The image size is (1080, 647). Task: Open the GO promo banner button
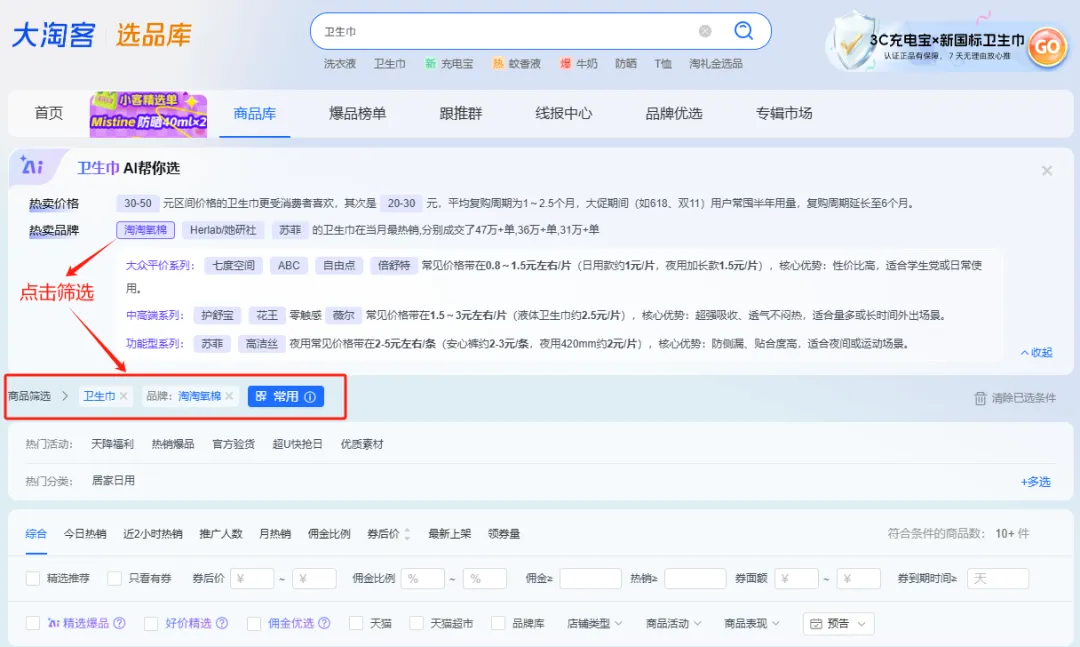[1046, 47]
